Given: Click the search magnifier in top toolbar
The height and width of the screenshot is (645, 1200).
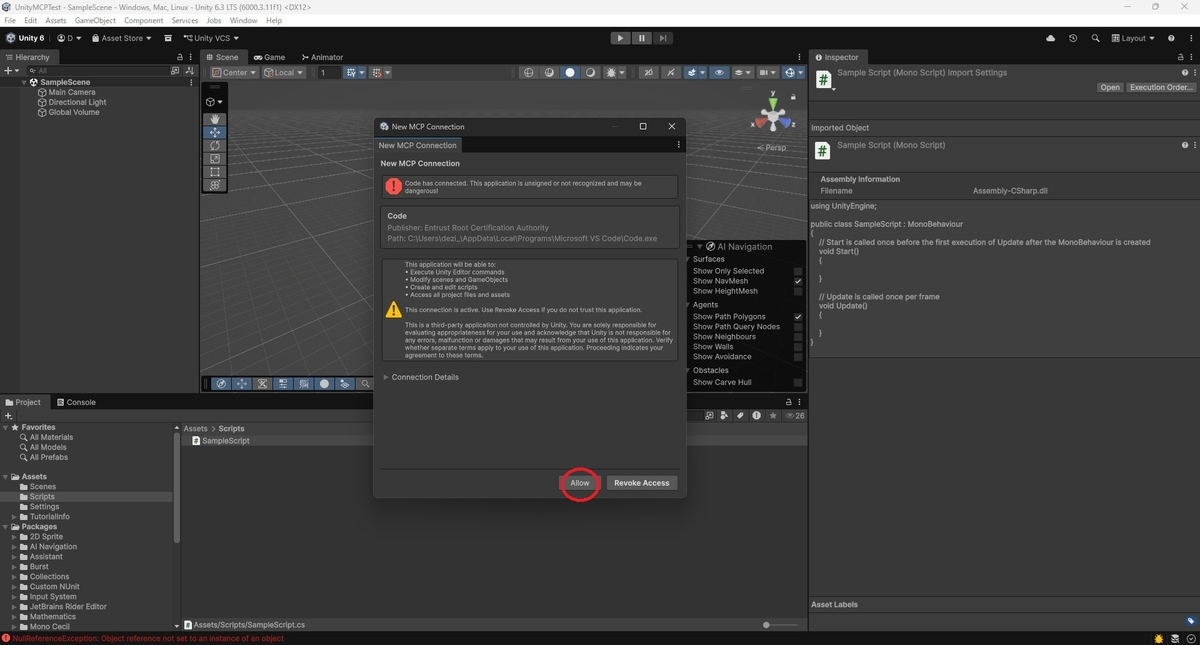Looking at the screenshot, I should tap(1096, 38).
